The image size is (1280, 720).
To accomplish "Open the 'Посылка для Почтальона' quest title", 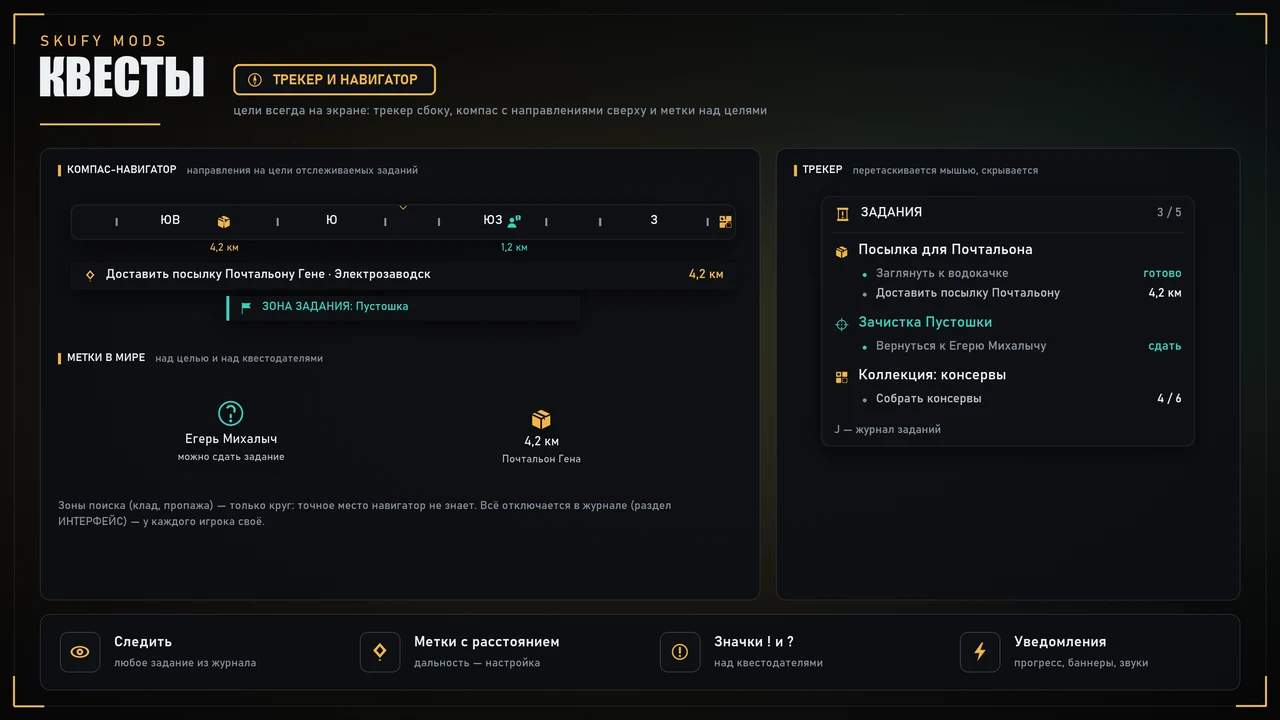I will [x=945, y=250].
